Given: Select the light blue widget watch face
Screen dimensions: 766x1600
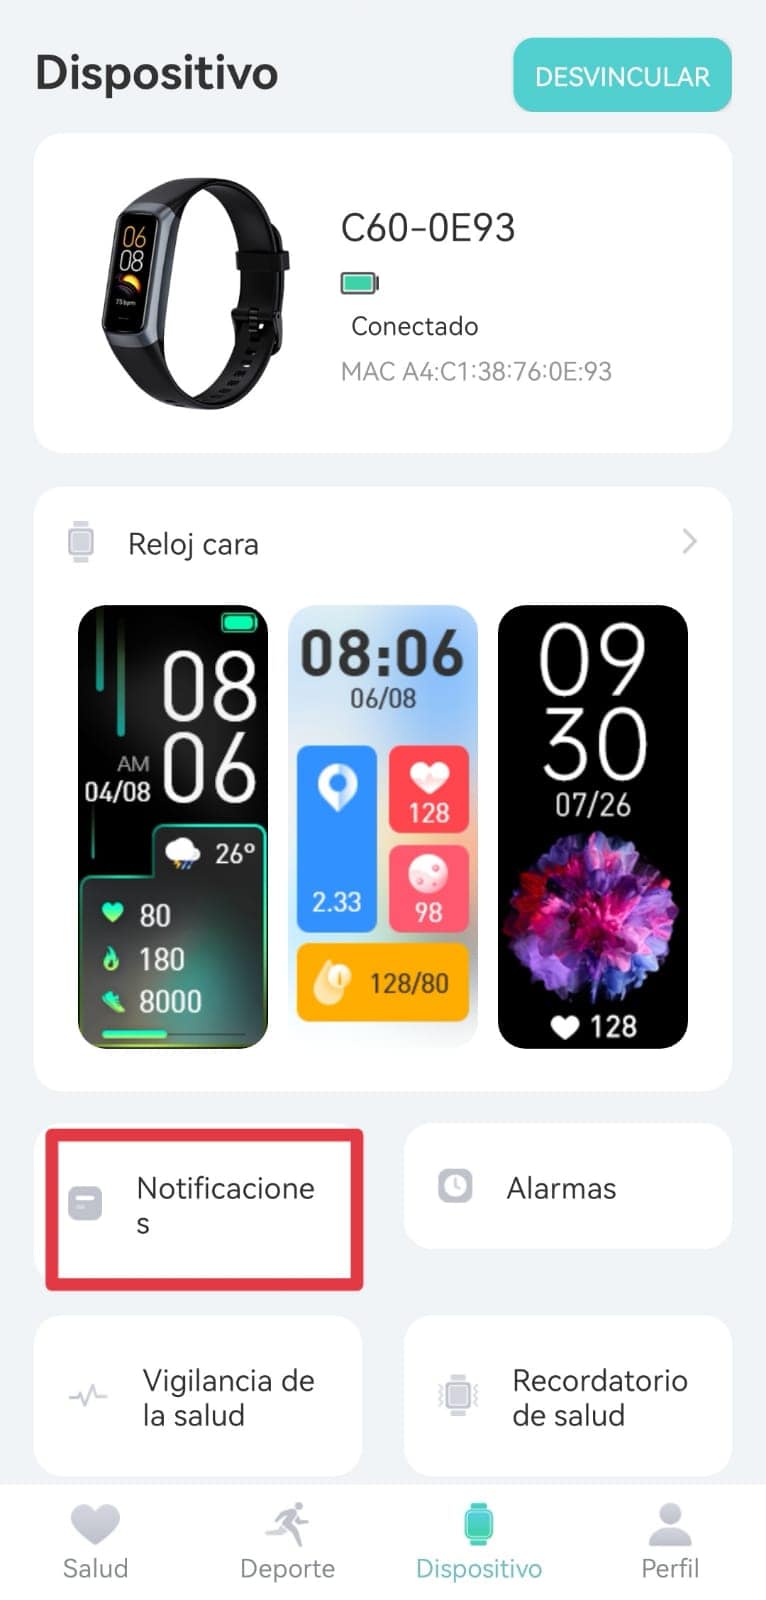Looking at the screenshot, I should coord(383,827).
